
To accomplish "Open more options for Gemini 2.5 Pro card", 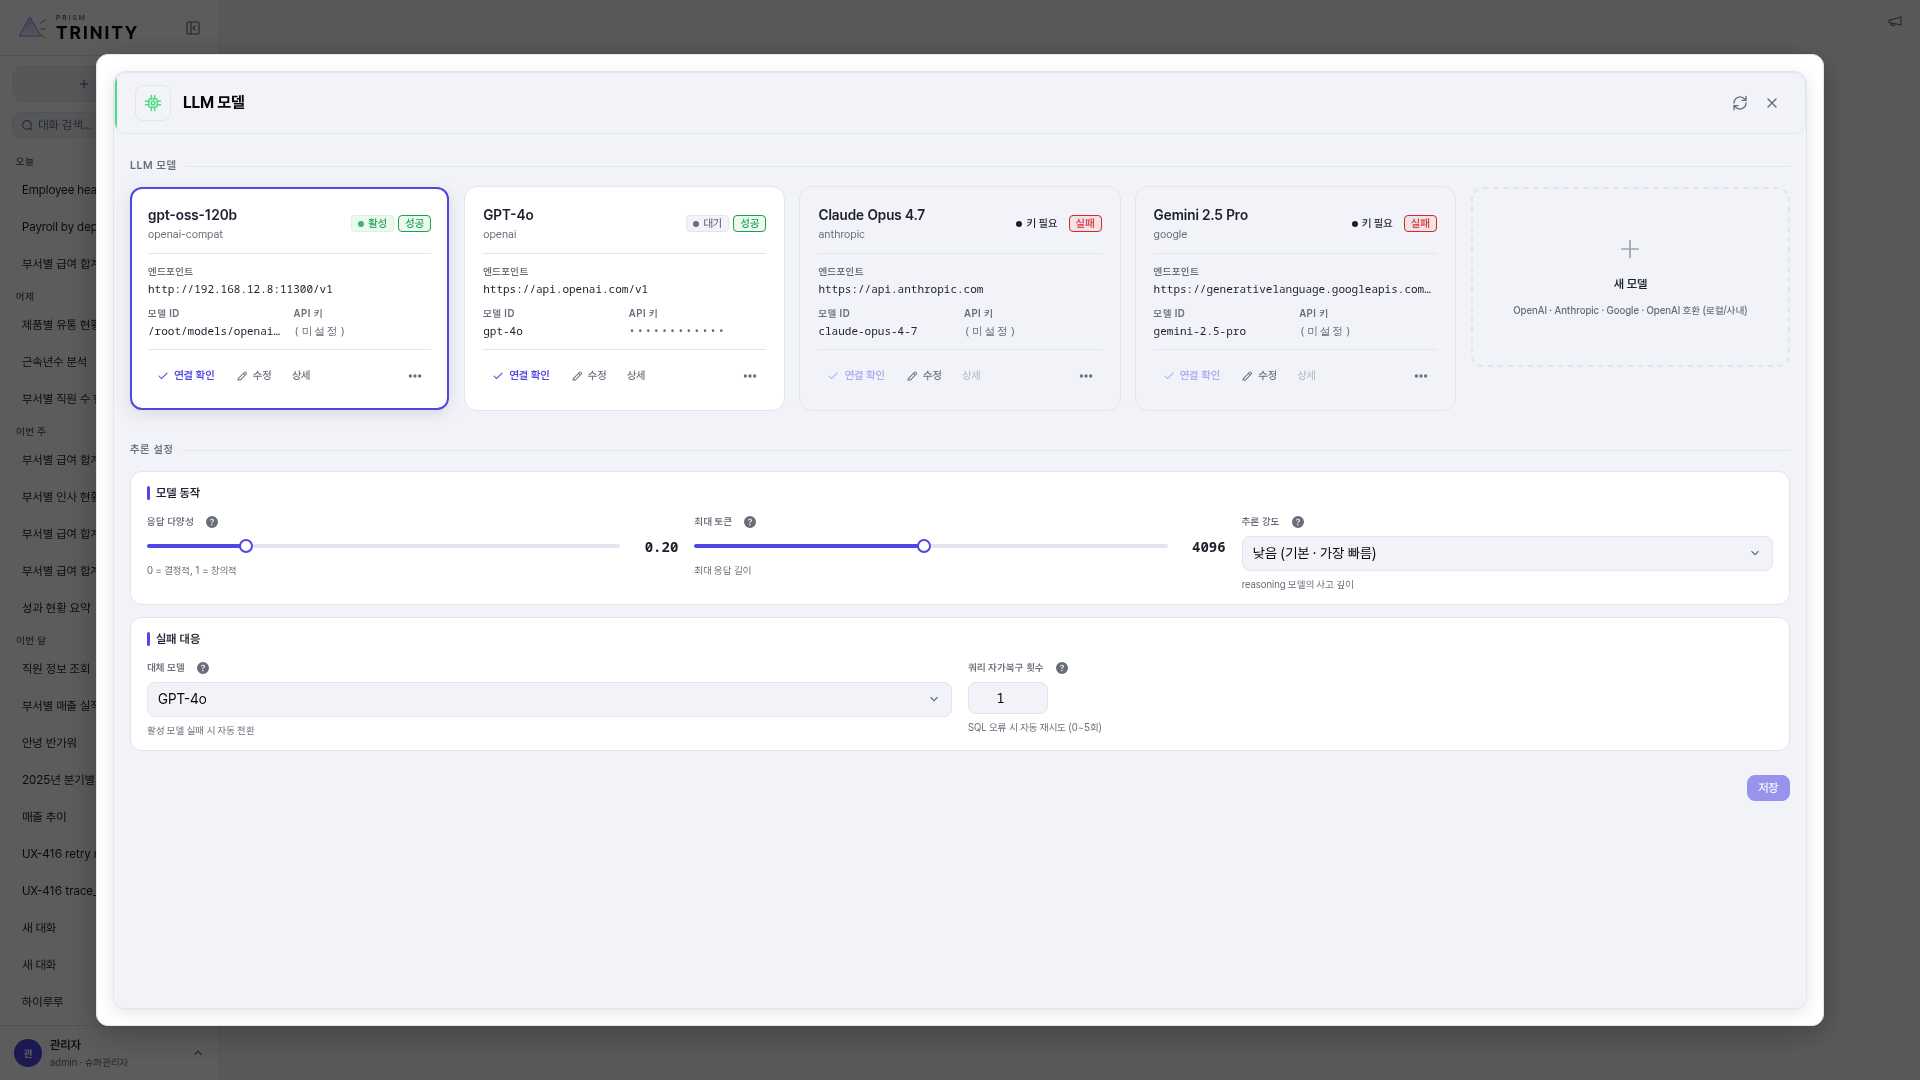I will click(x=1421, y=376).
